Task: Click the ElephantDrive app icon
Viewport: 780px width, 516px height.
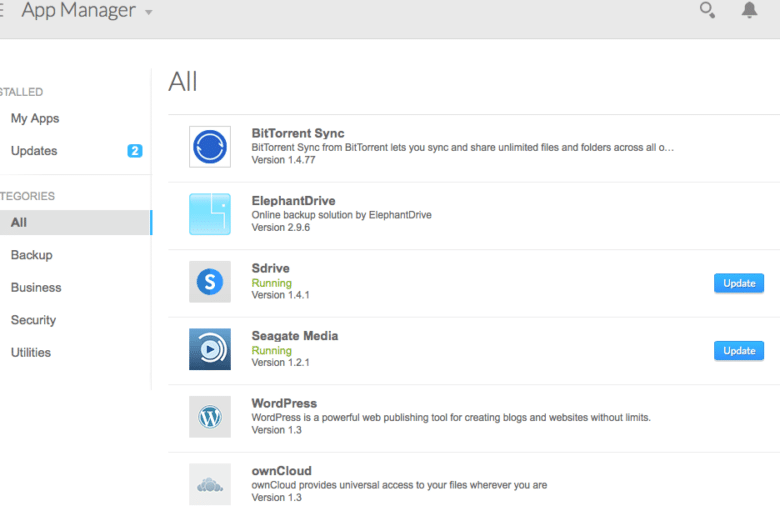Action: 210,214
